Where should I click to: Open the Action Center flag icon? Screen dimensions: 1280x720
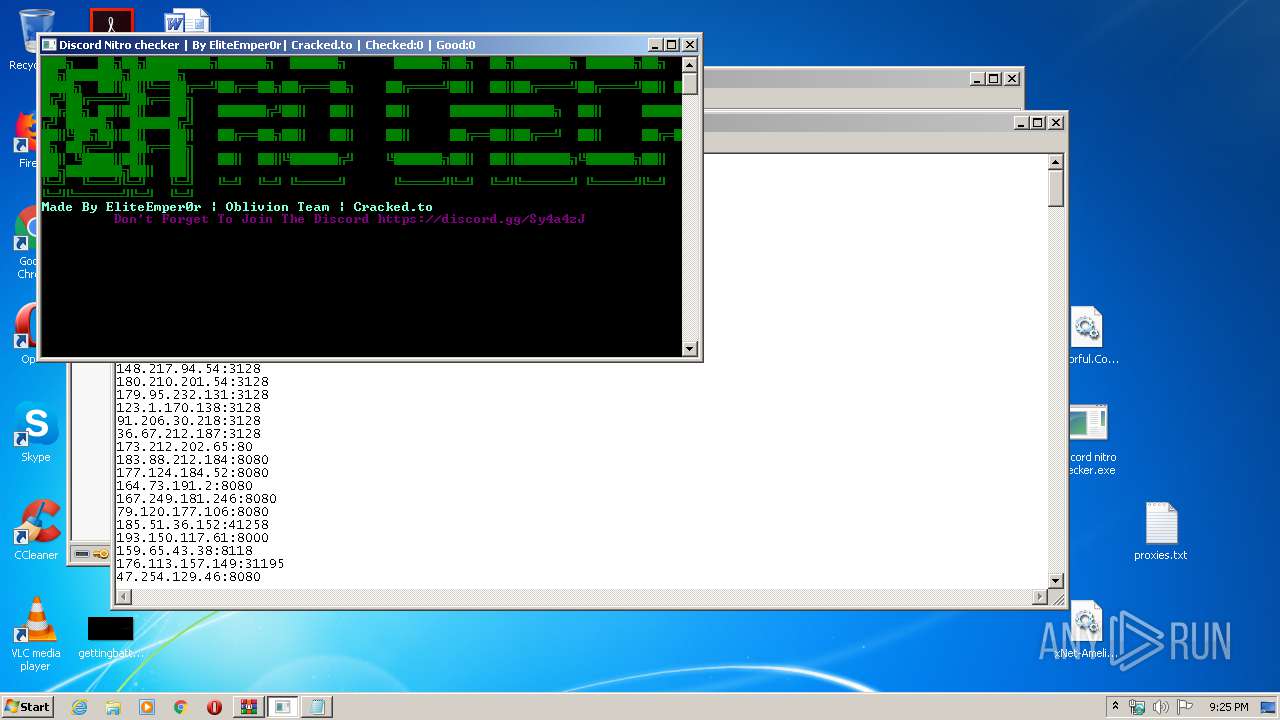[1185, 707]
